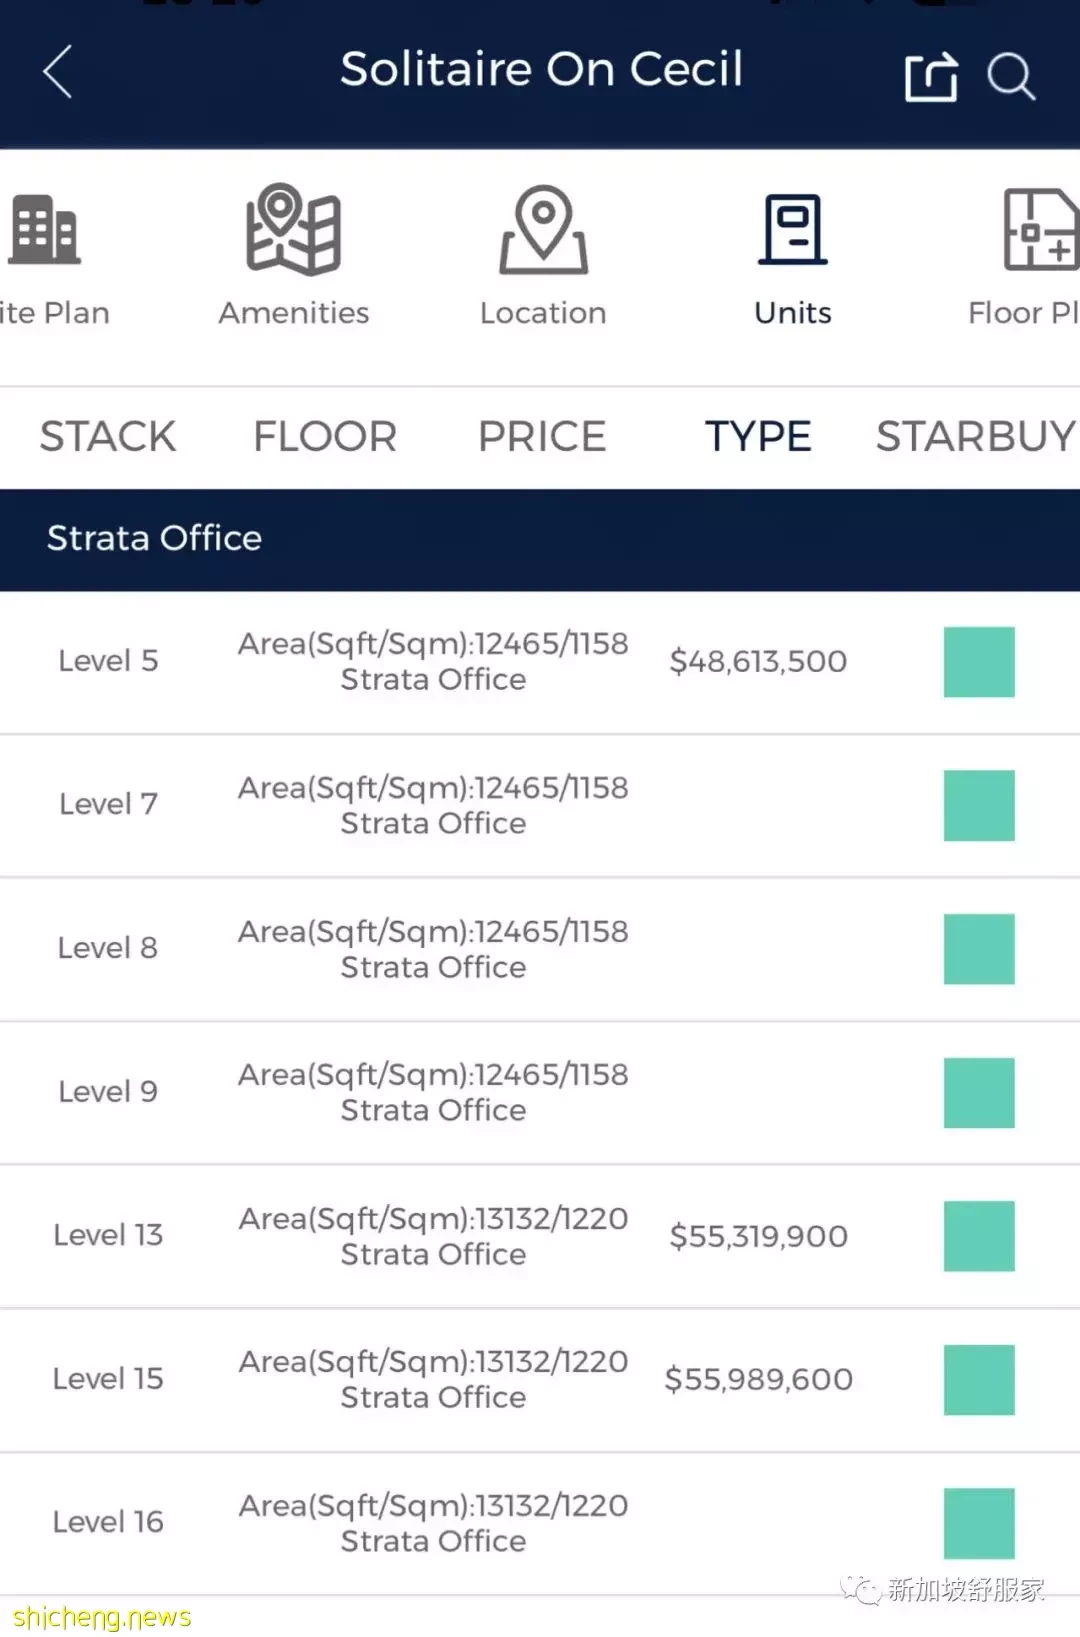Select the TYPE tab
The width and height of the screenshot is (1080, 1637).
[x=758, y=437]
